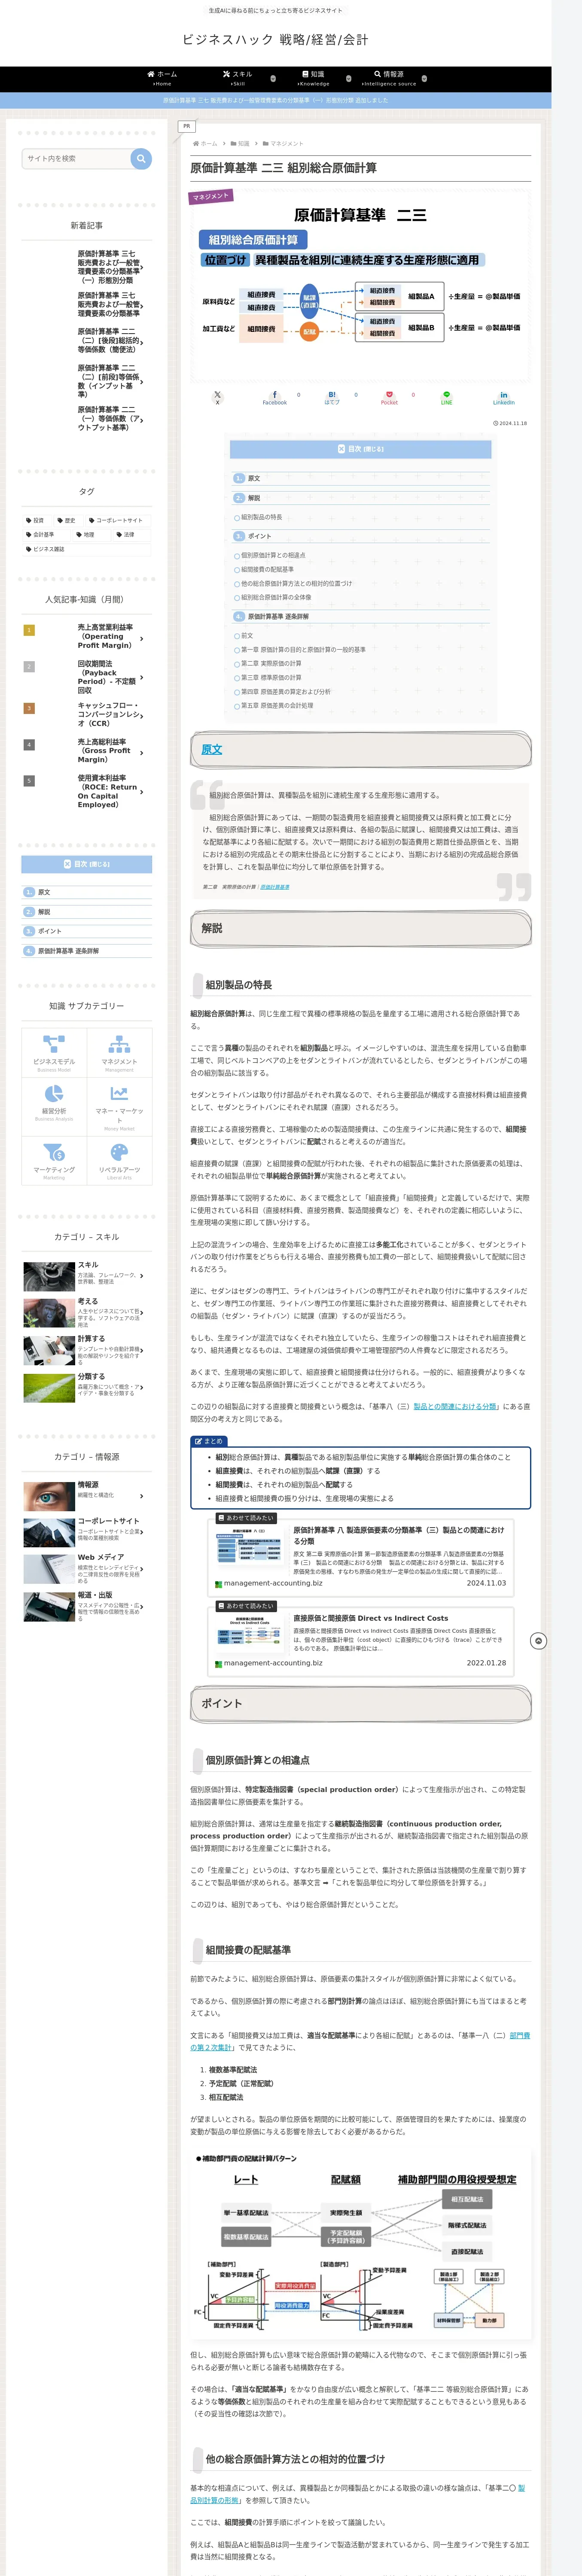Click 知識 breadcrumb link
This screenshot has width=582, height=2576.
tap(243, 143)
